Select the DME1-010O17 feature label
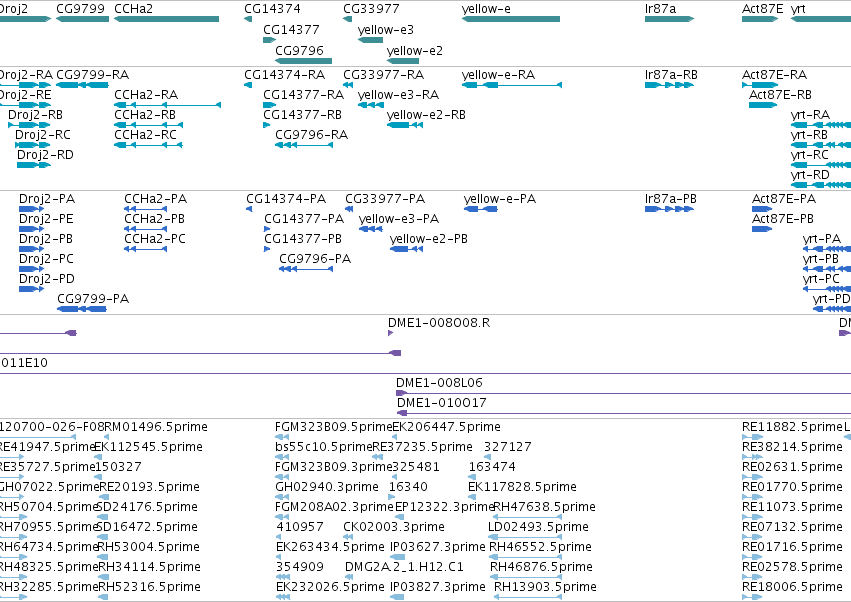 click(x=442, y=403)
